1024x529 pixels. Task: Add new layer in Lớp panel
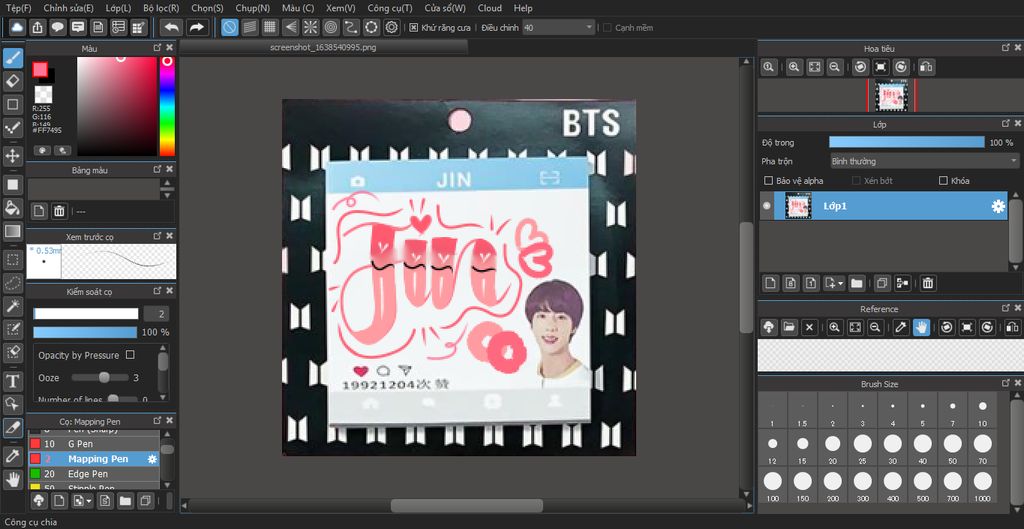[771, 283]
